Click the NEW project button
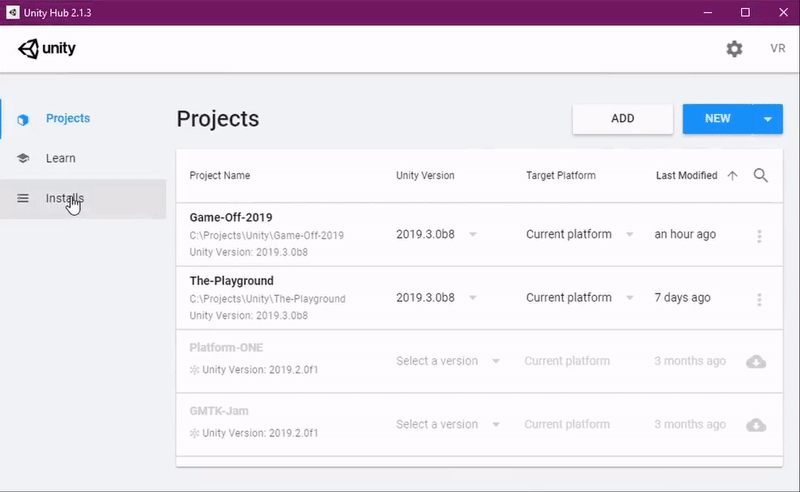800x492 pixels. (x=717, y=119)
